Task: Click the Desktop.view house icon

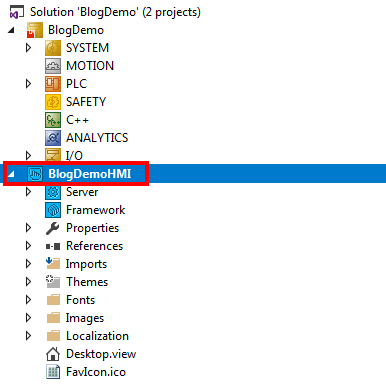Action: pos(53,354)
